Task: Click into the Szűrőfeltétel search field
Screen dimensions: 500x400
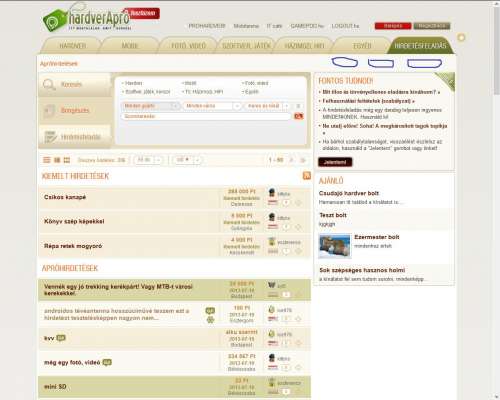Action: coord(206,116)
